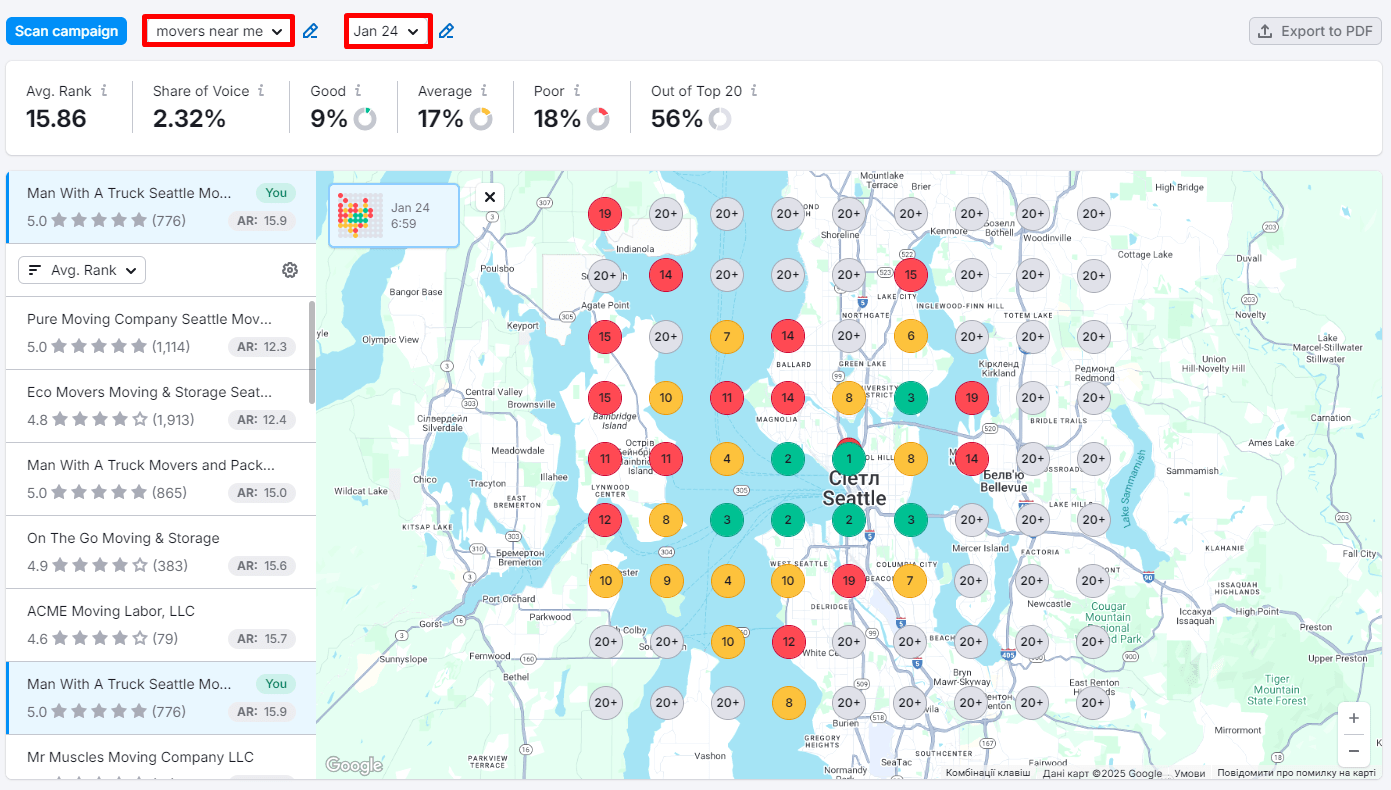
Task: Click the competitor list scrollbar
Action: click(x=311, y=352)
